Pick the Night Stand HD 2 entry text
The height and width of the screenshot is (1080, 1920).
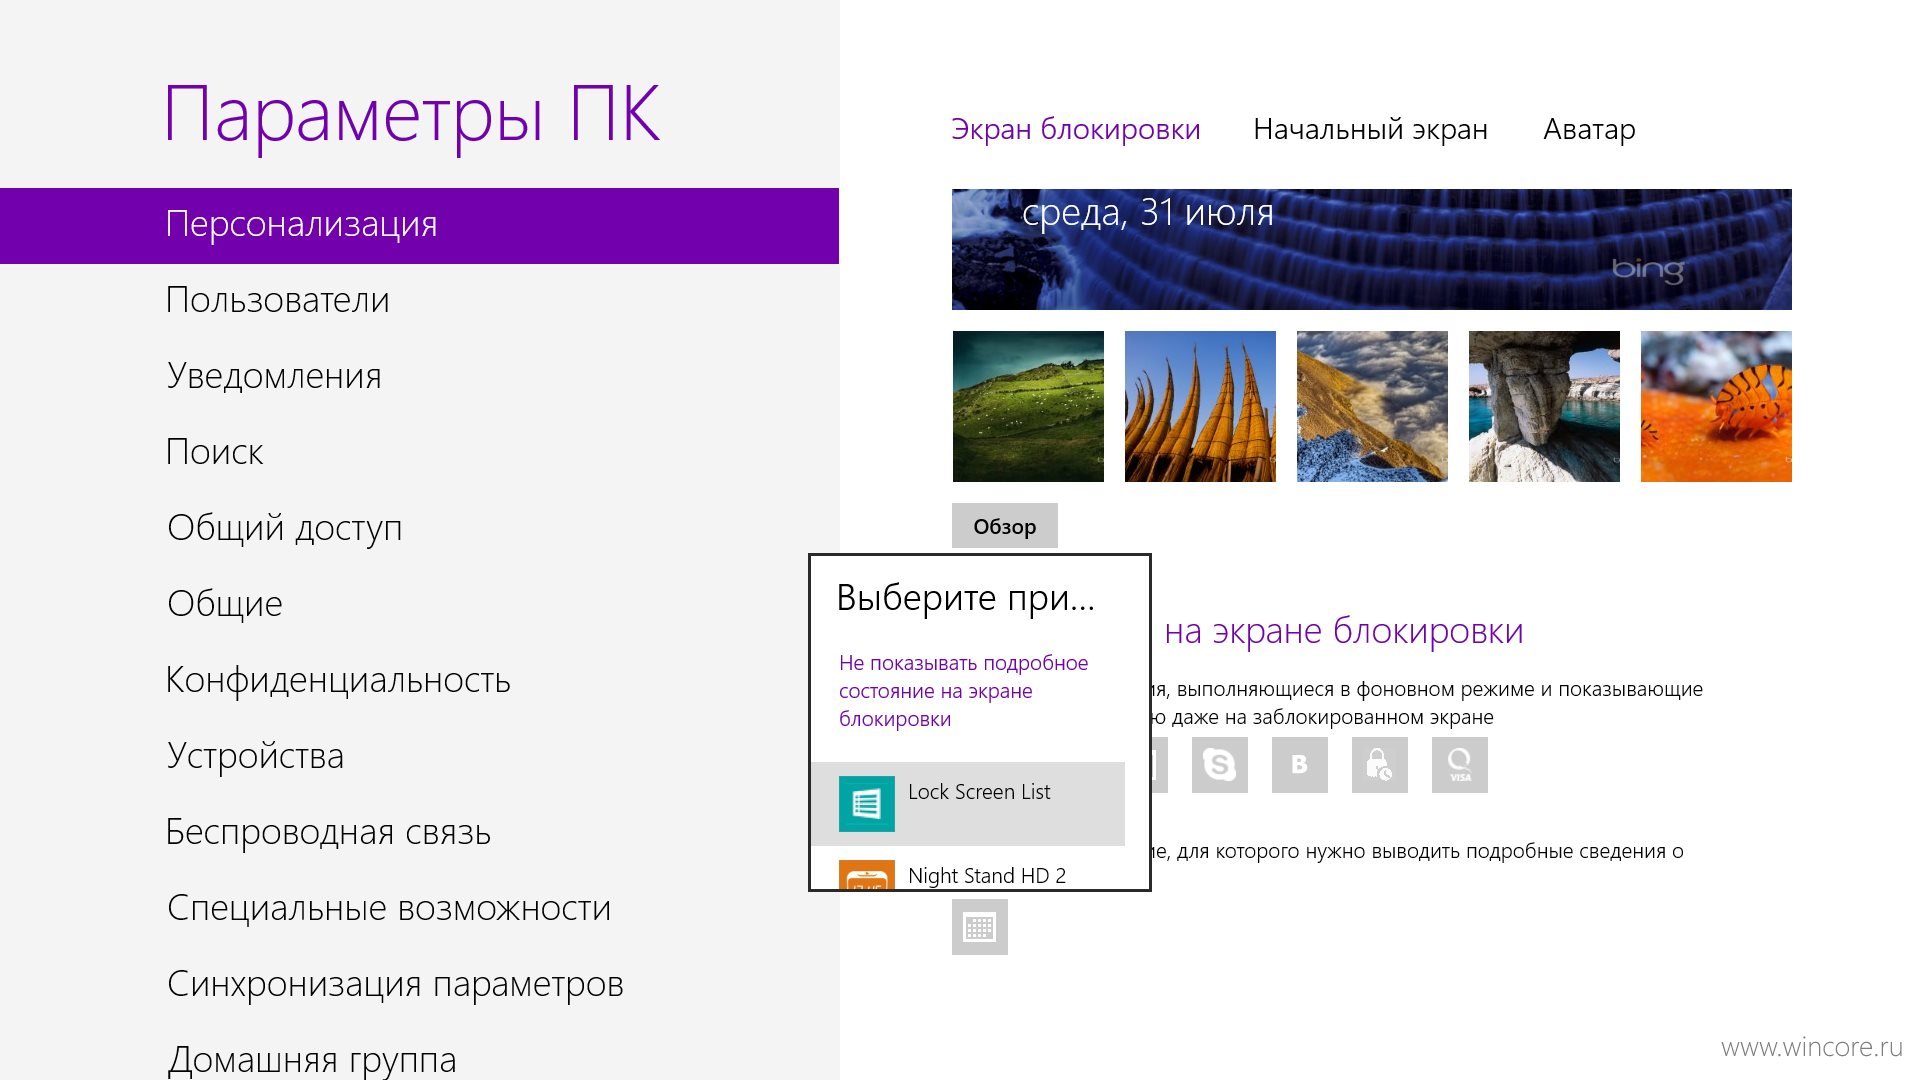pyautogui.click(x=987, y=876)
